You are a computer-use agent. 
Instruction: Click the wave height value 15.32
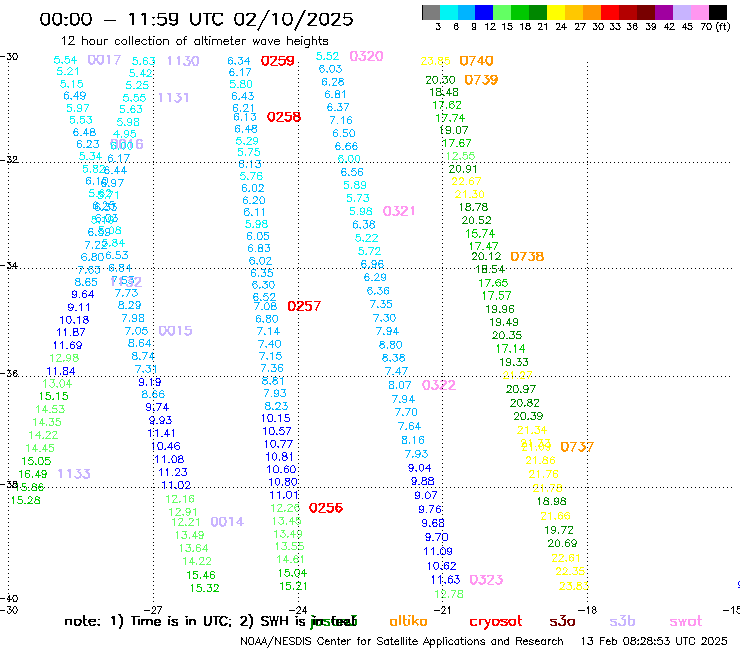click(x=204, y=588)
